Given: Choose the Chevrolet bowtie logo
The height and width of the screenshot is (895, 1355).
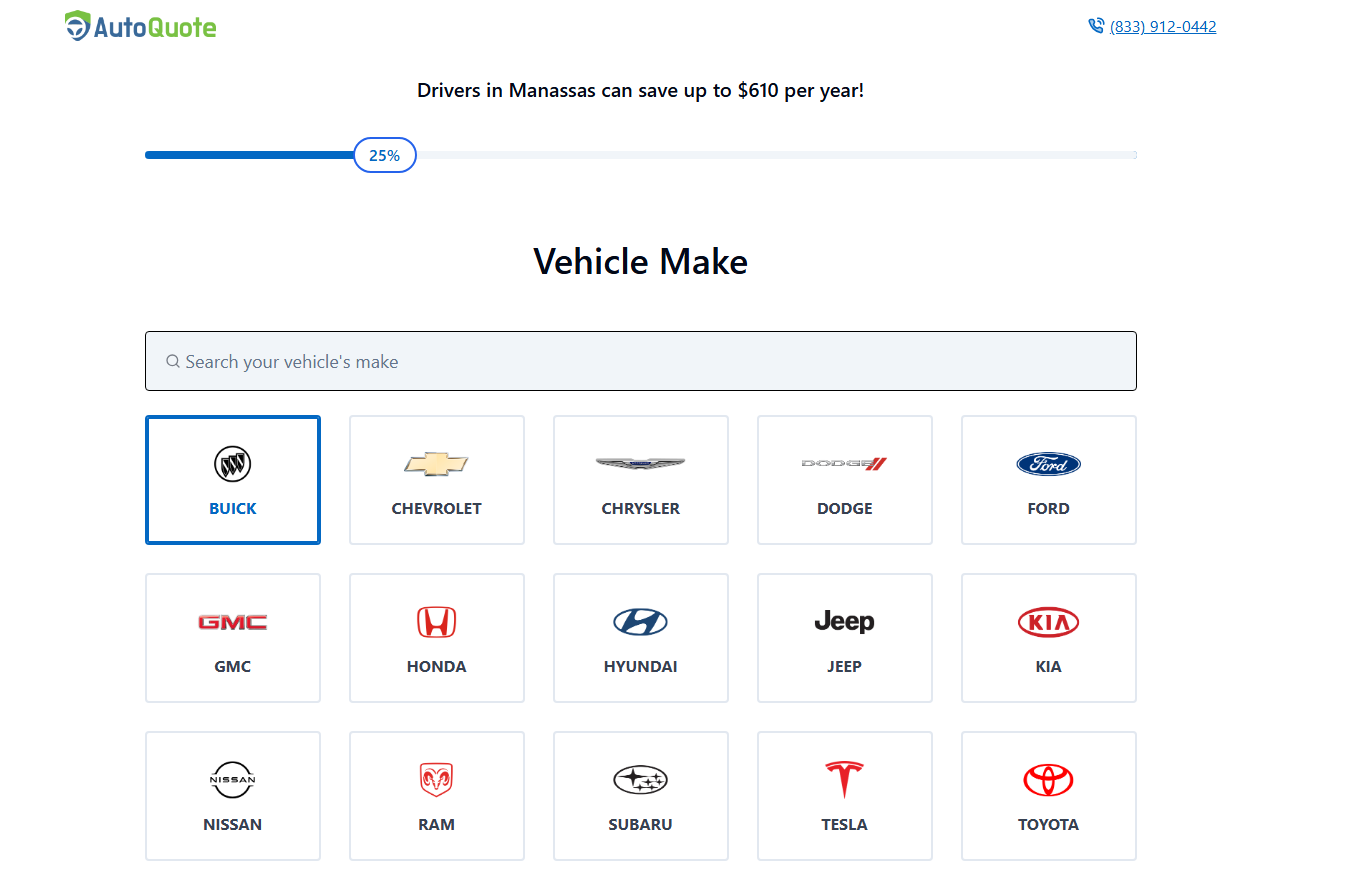Looking at the screenshot, I should 436,464.
